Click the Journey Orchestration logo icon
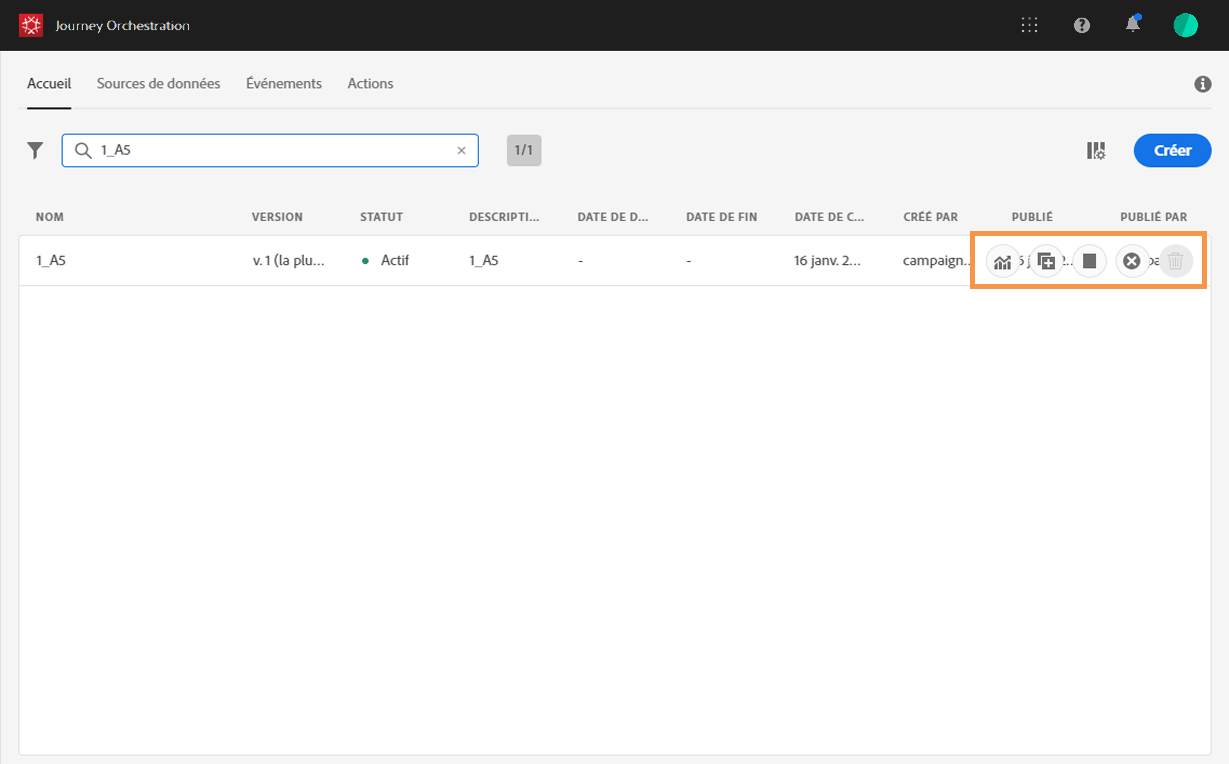 click(x=30, y=26)
